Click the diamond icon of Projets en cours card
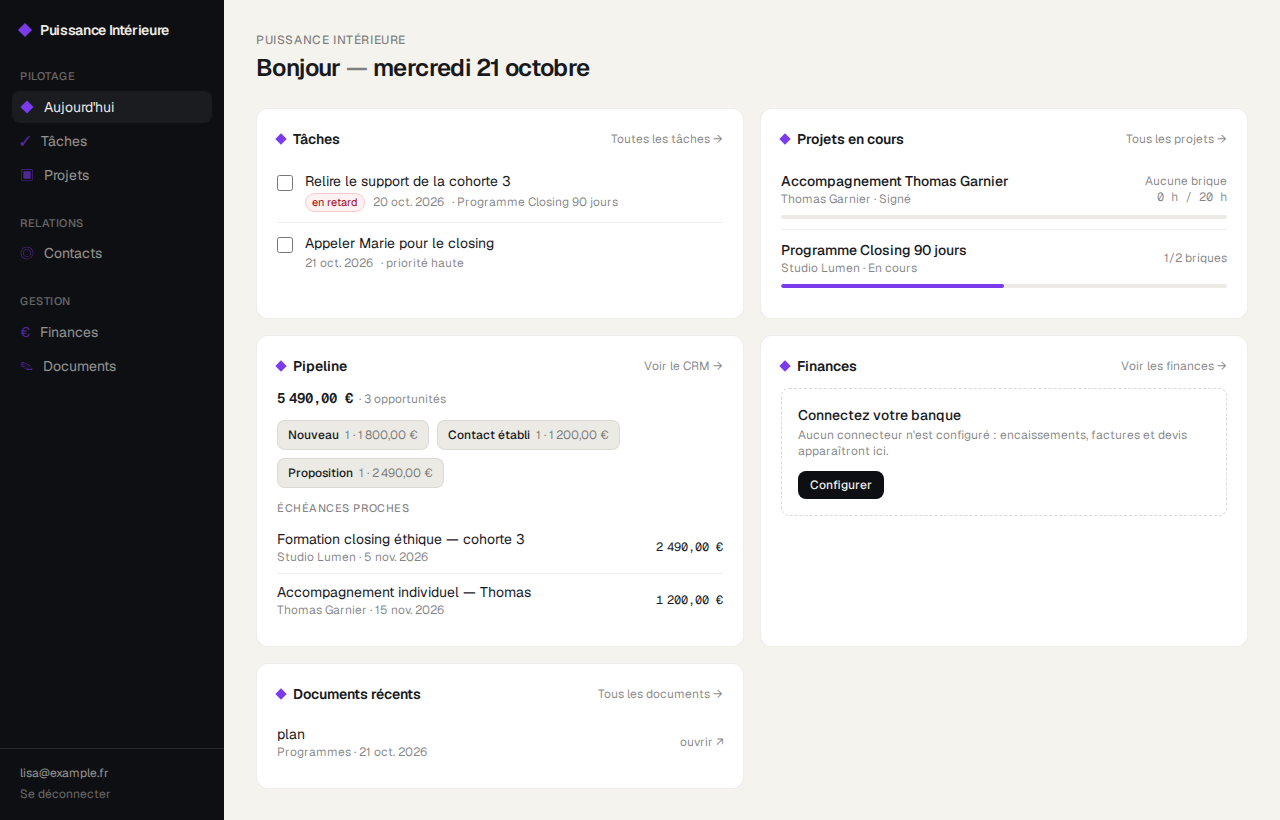Image resolution: width=1280 pixels, height=820 pixels. tap(785, 139)
